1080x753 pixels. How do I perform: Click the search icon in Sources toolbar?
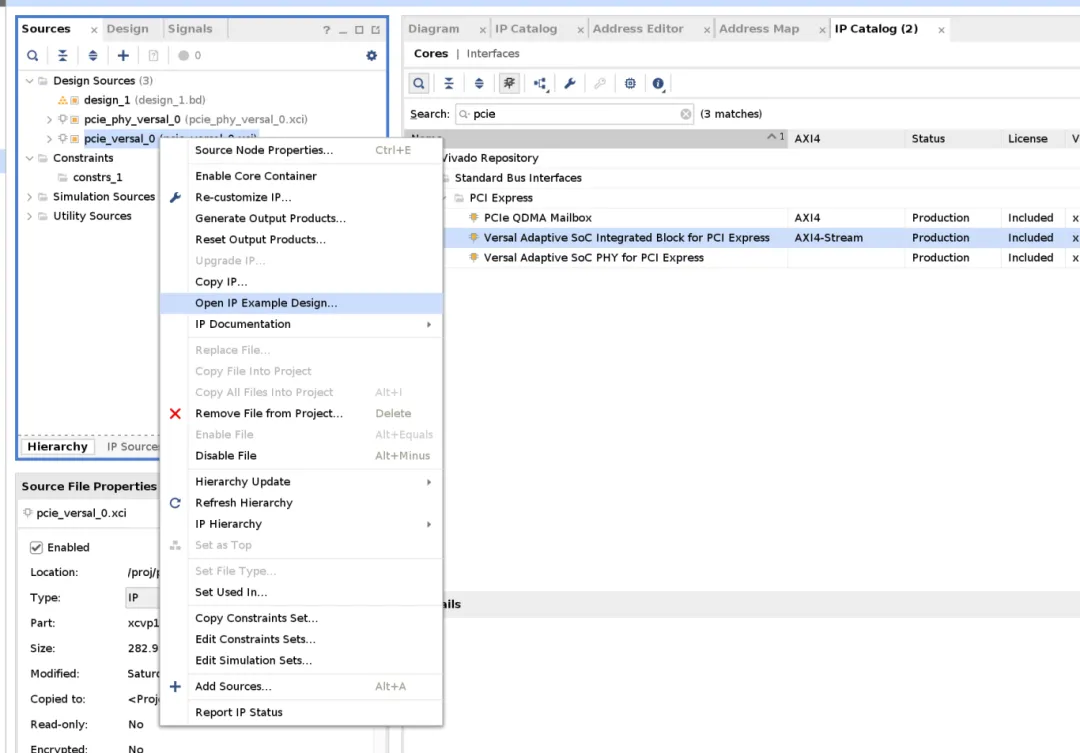click(32, 56)
